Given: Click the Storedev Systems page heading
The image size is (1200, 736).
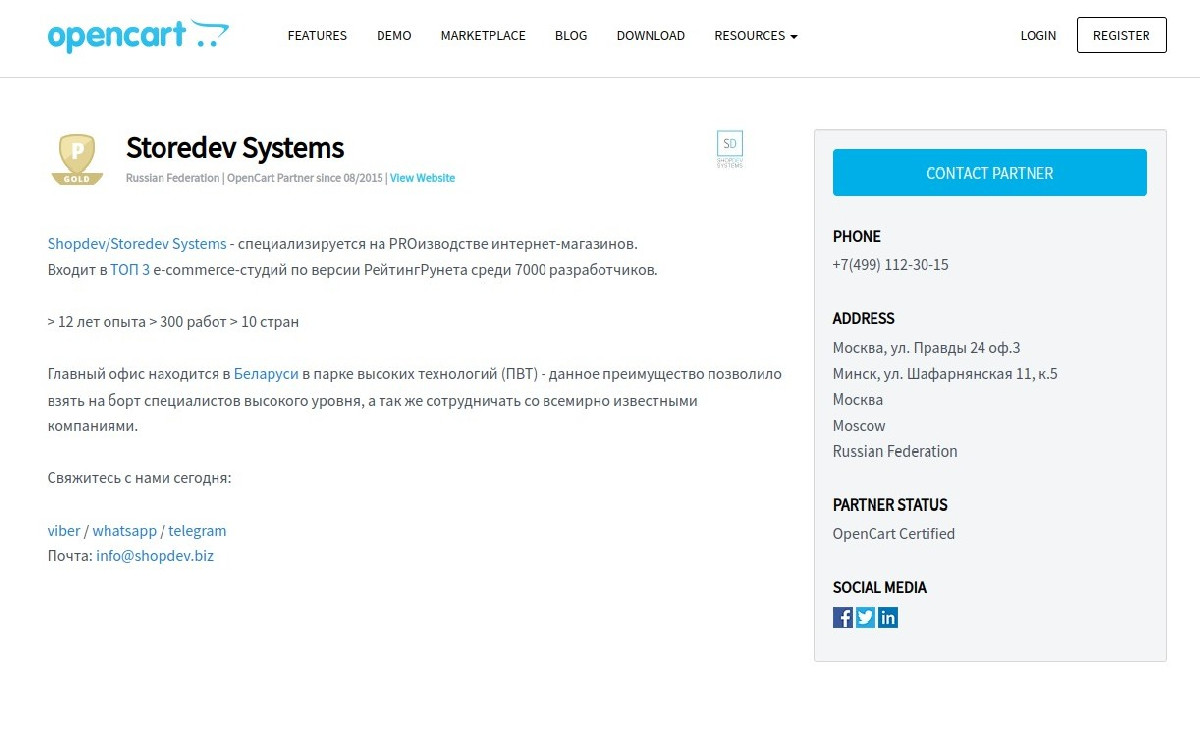Looking at the screenshot, I should click(x=235, y=148).
